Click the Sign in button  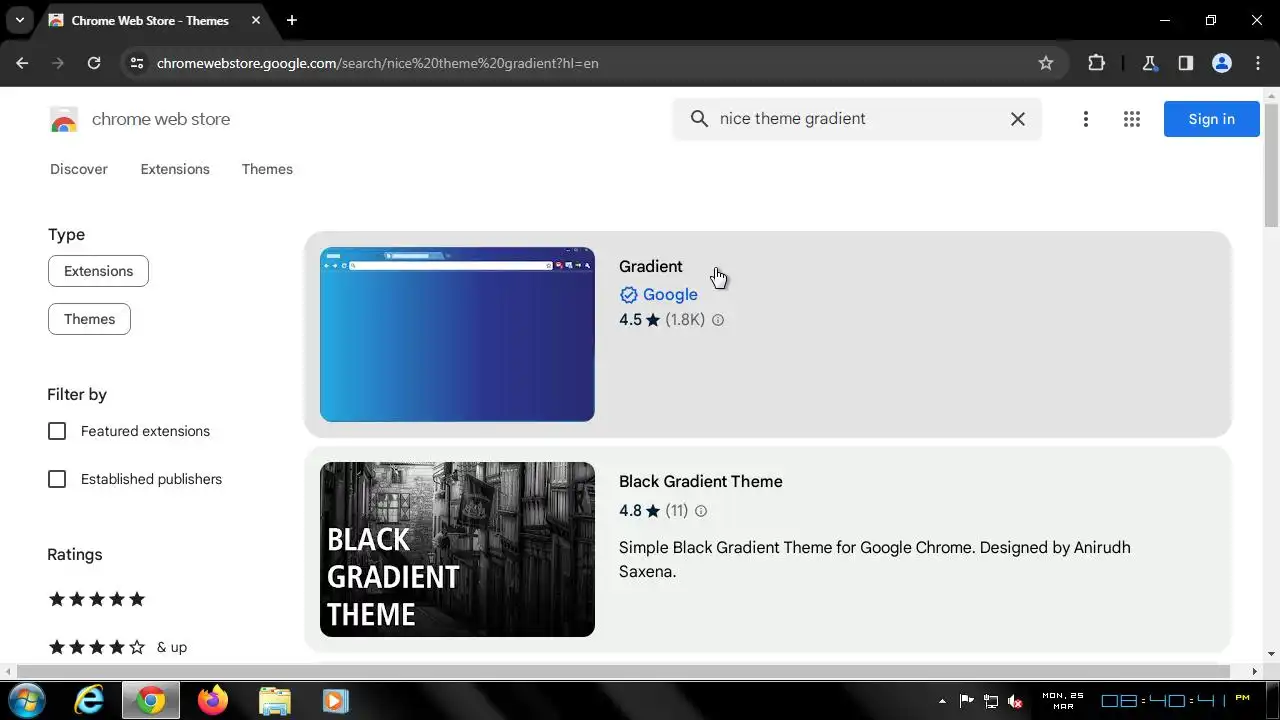coord(1211,119)
